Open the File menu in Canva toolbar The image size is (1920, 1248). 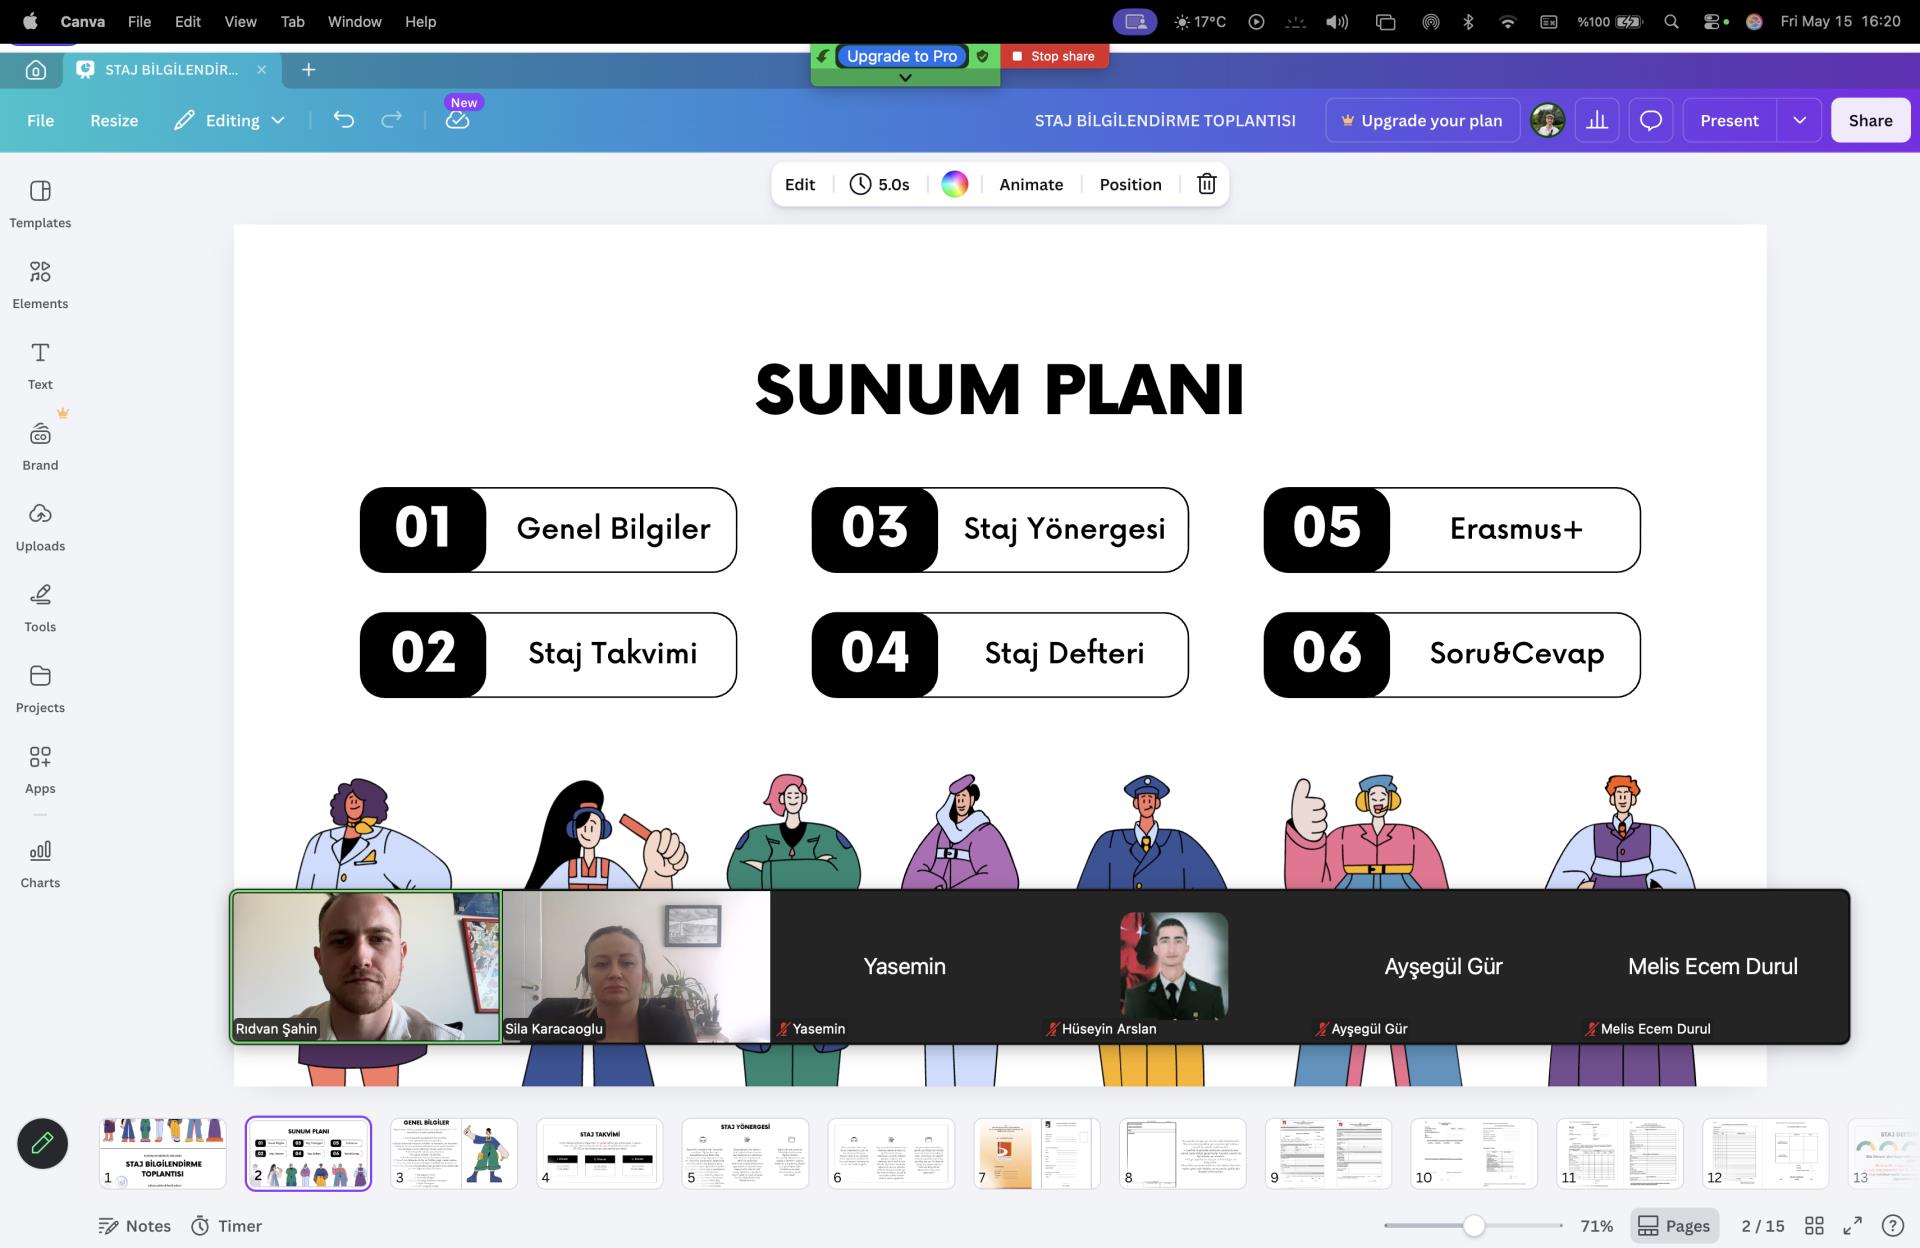coord(41,120)
